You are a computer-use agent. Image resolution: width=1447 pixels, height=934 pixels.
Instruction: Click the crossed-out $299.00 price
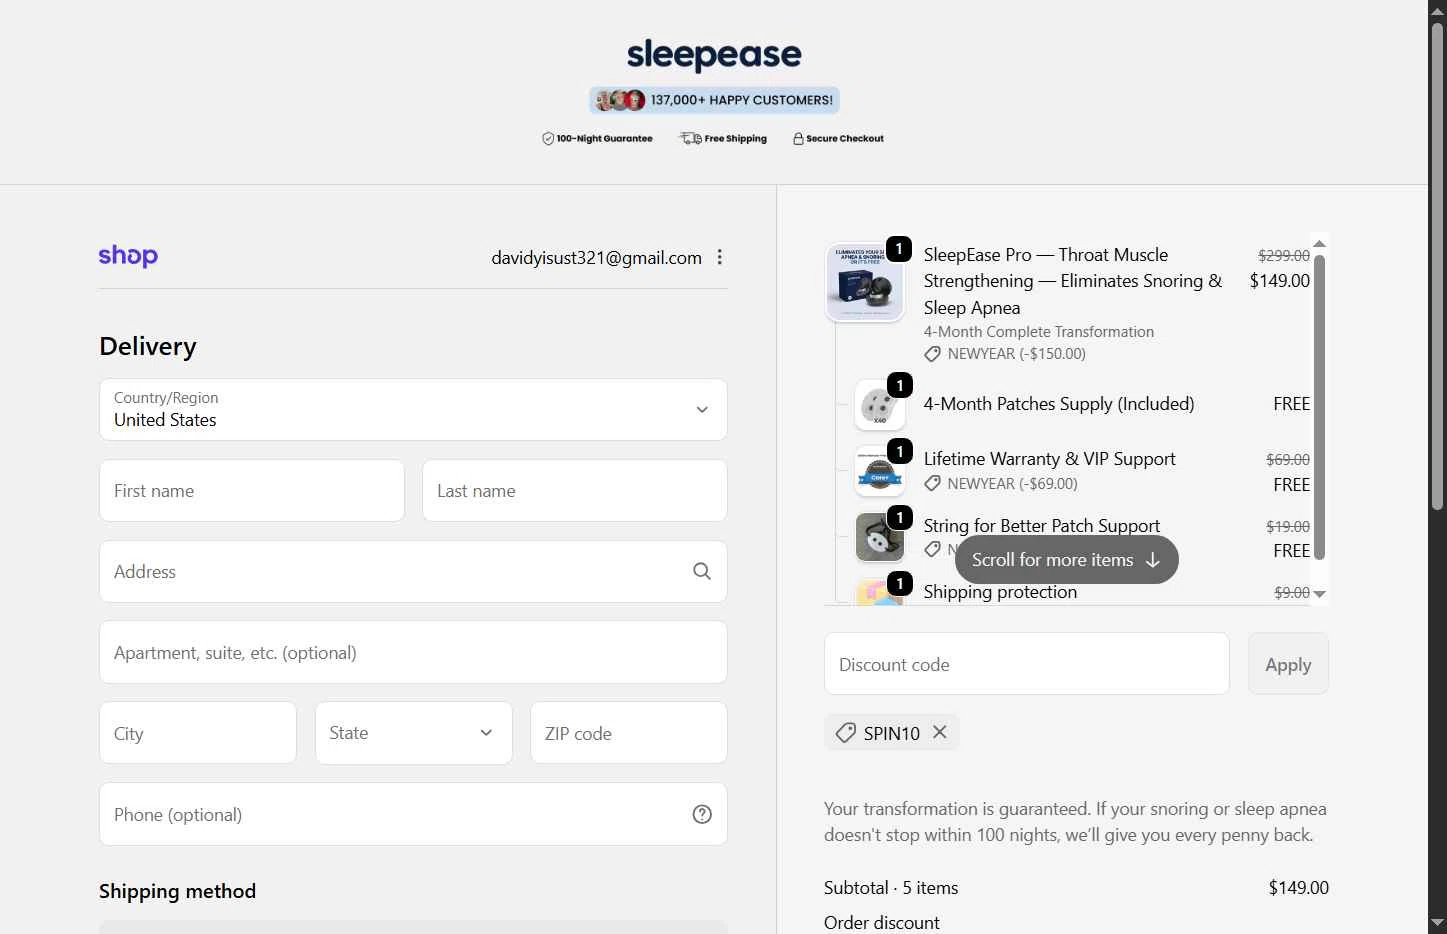(x=1284, y=256)
